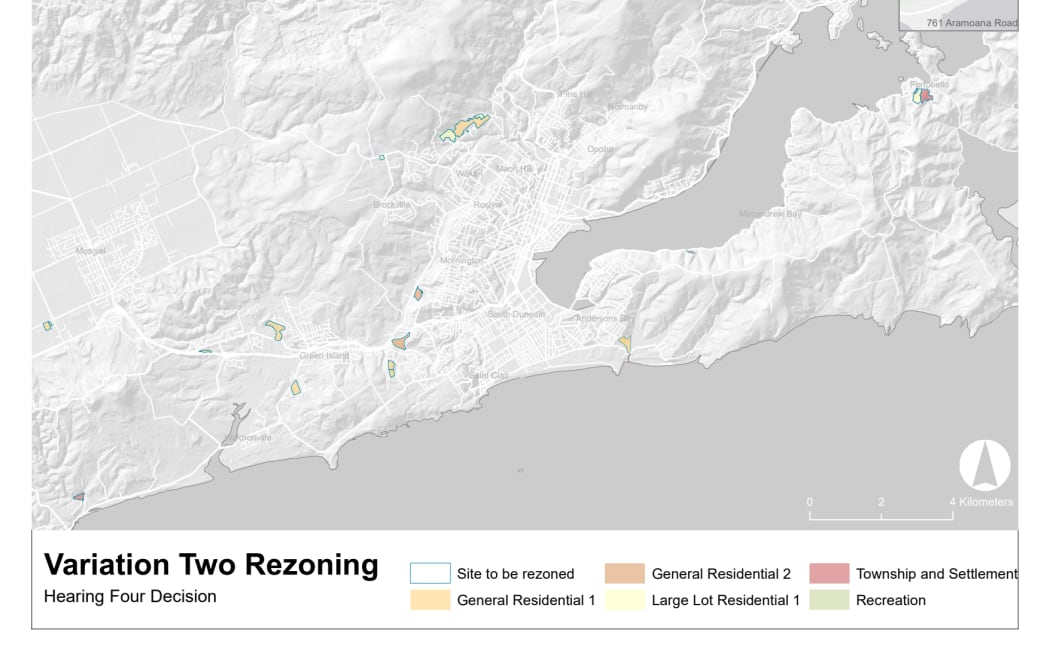1050x656 pixels.
Task: Click the Portobello place label
Action: point(930,84)
